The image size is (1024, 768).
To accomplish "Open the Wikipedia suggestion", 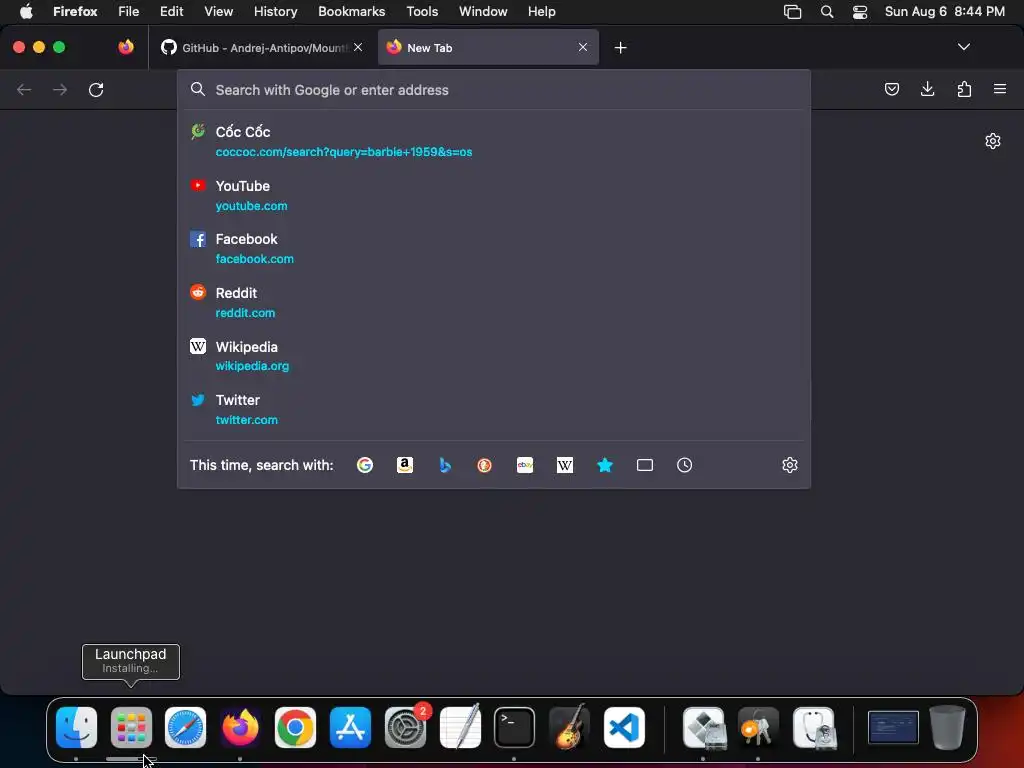I will pos(494,356).
